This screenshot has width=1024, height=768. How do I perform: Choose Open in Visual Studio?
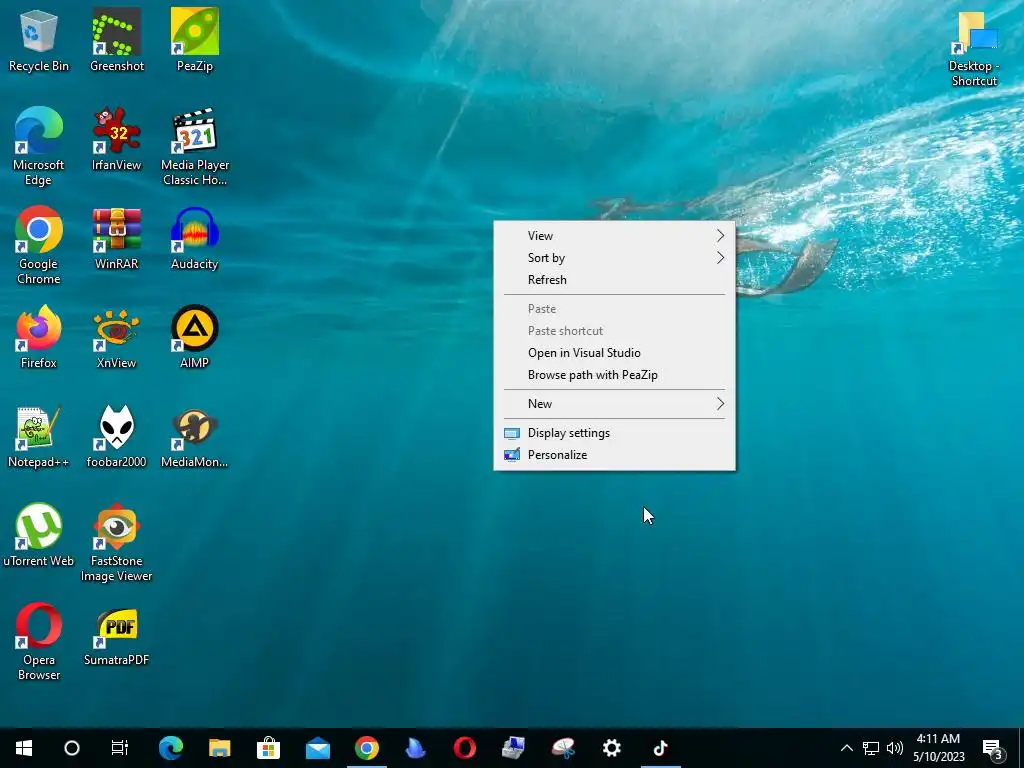click(615, 353)
